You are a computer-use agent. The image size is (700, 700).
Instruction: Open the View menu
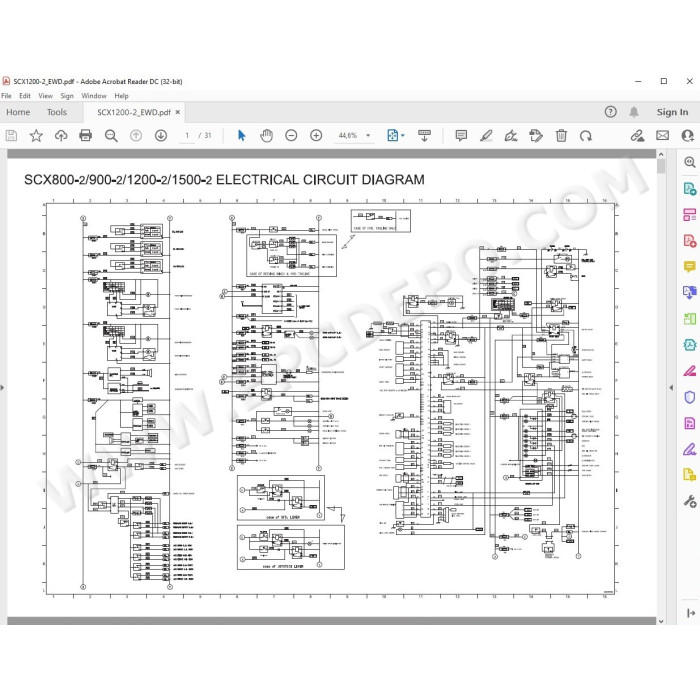click(46, 96)
